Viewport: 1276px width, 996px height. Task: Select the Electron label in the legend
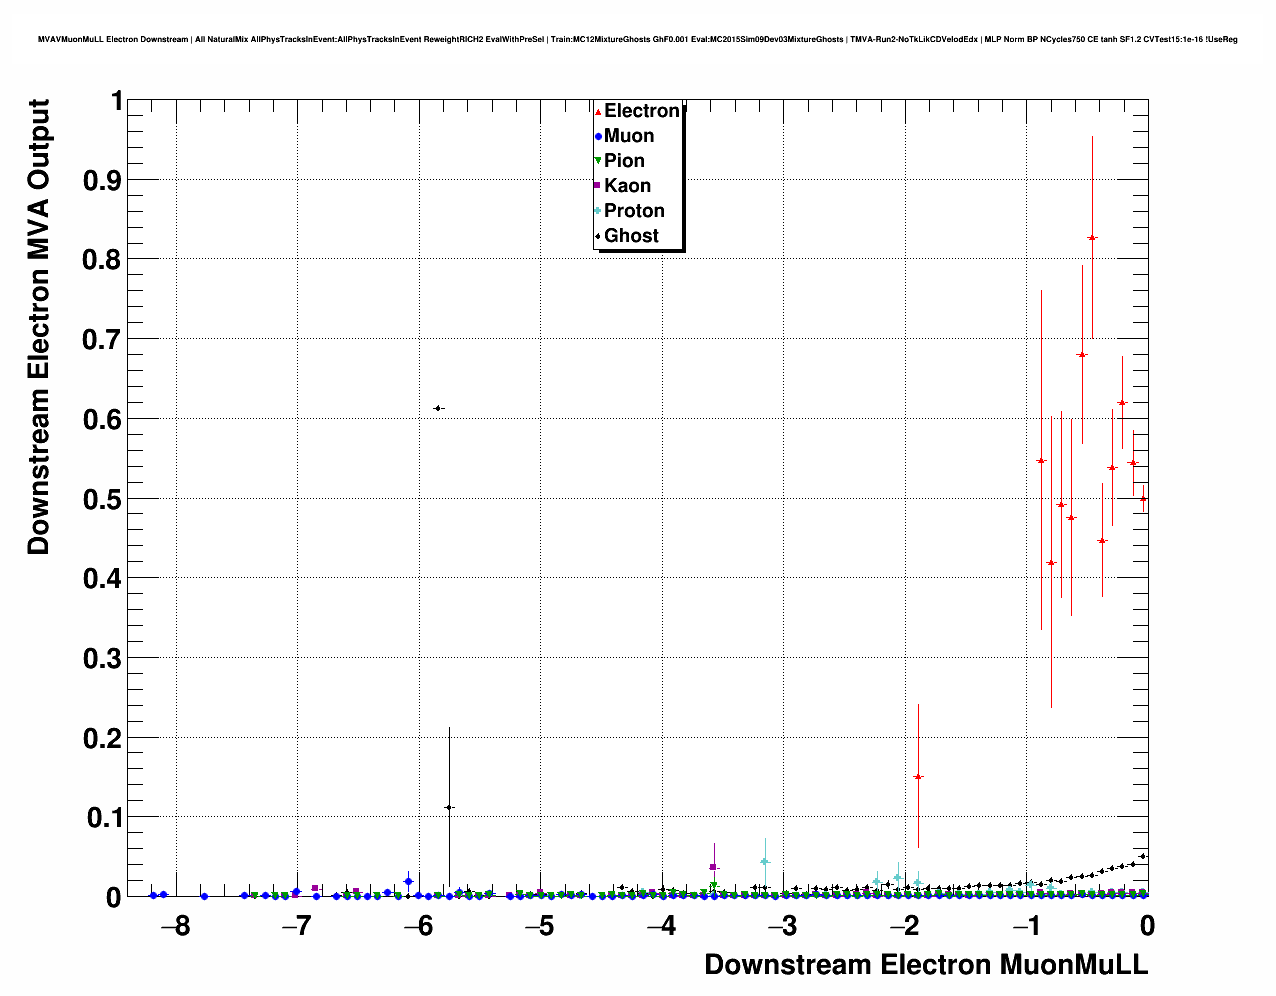click(x=642, y=111)
